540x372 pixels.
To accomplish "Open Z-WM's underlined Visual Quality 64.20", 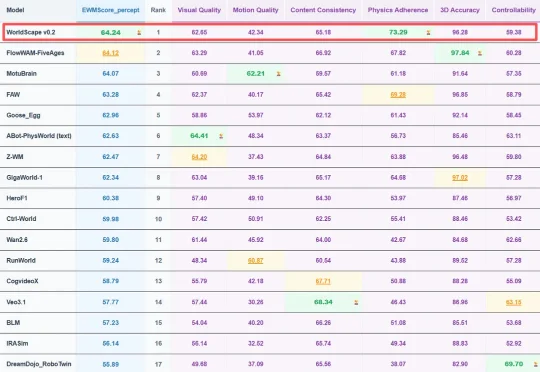I will (199, 157).
